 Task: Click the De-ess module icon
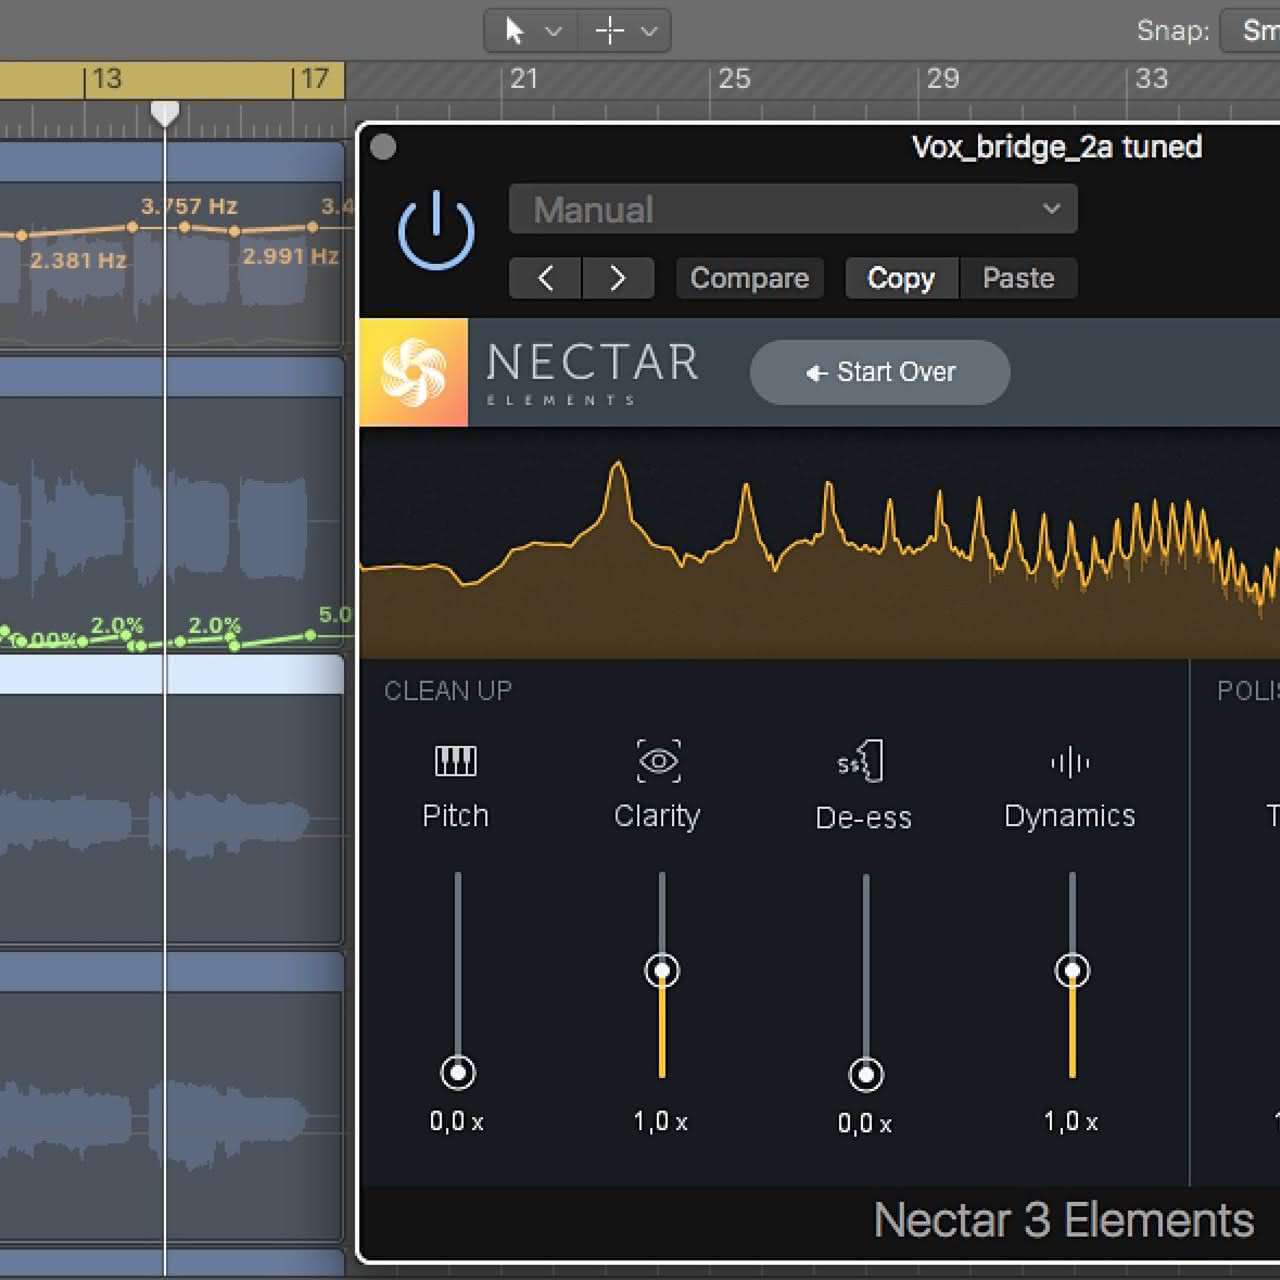(x=862, y=762)
